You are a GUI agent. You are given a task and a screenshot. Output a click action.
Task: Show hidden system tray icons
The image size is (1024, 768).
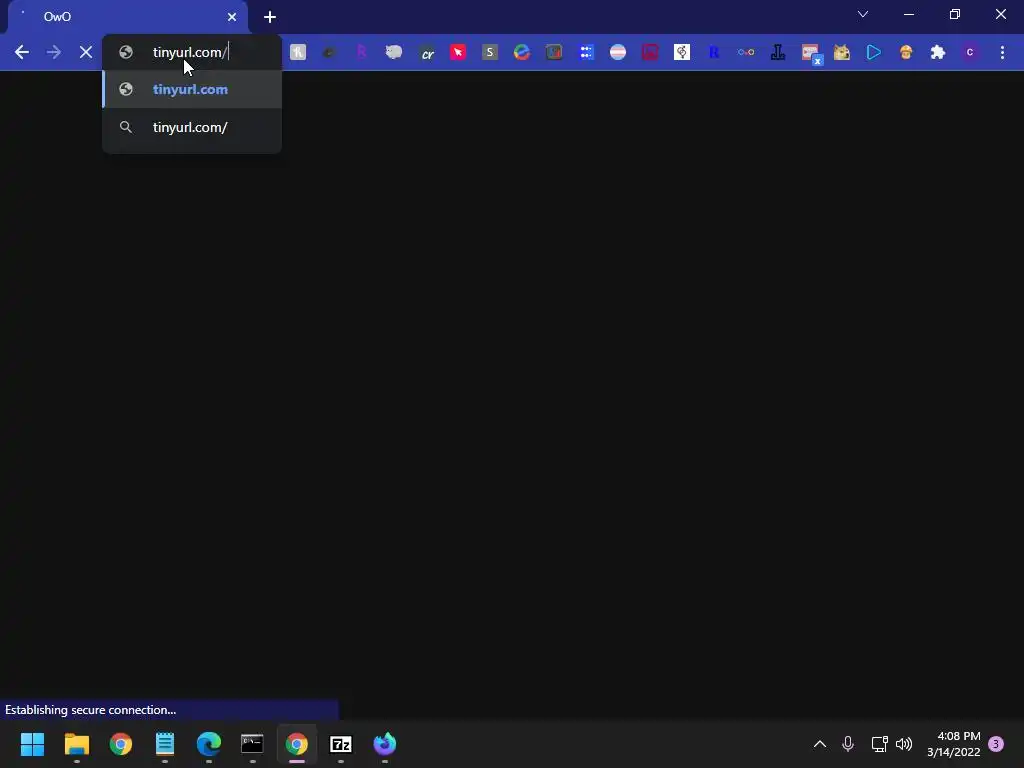pyautogui.click(x=820, y=744)
